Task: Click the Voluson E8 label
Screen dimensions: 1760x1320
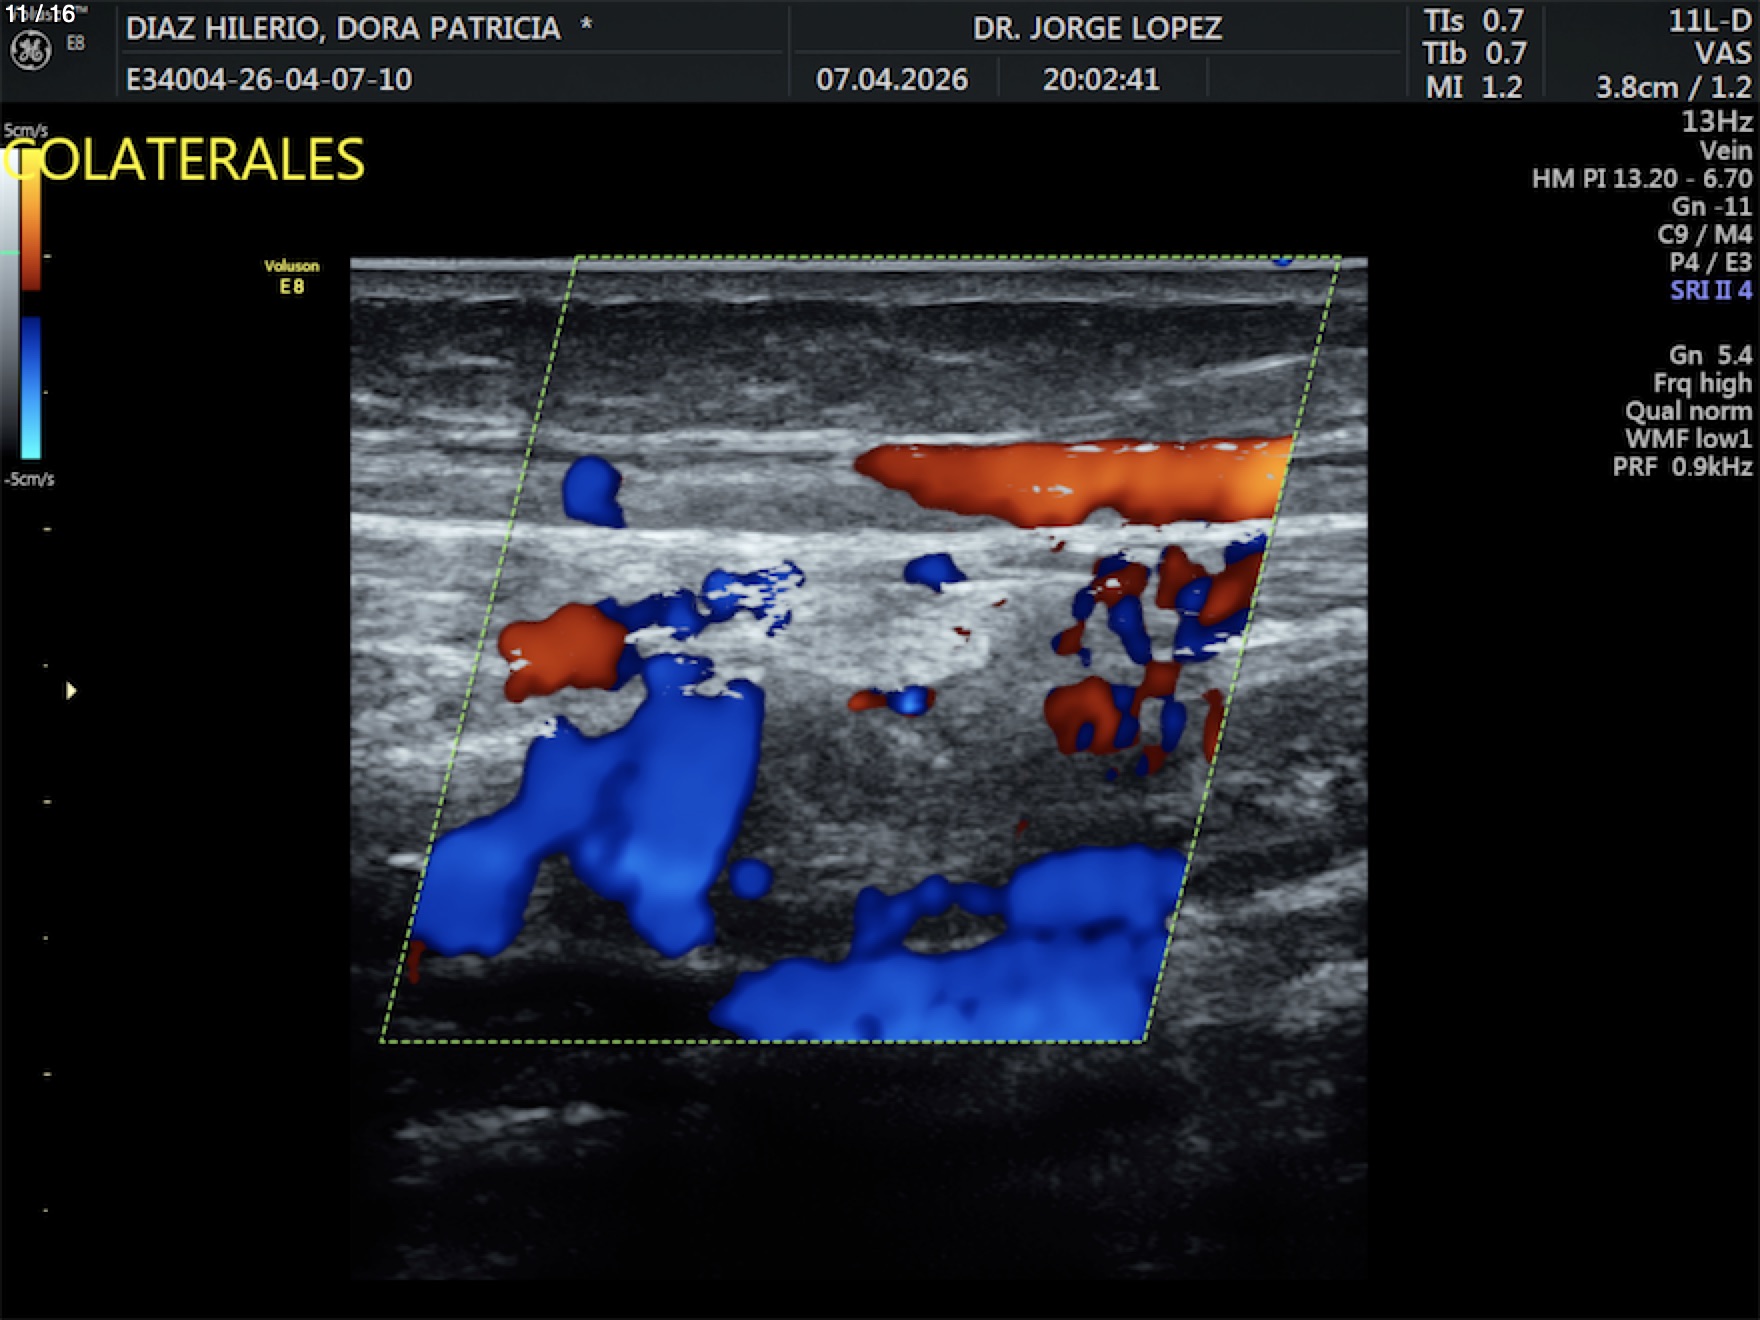Action: coord(291,277)
